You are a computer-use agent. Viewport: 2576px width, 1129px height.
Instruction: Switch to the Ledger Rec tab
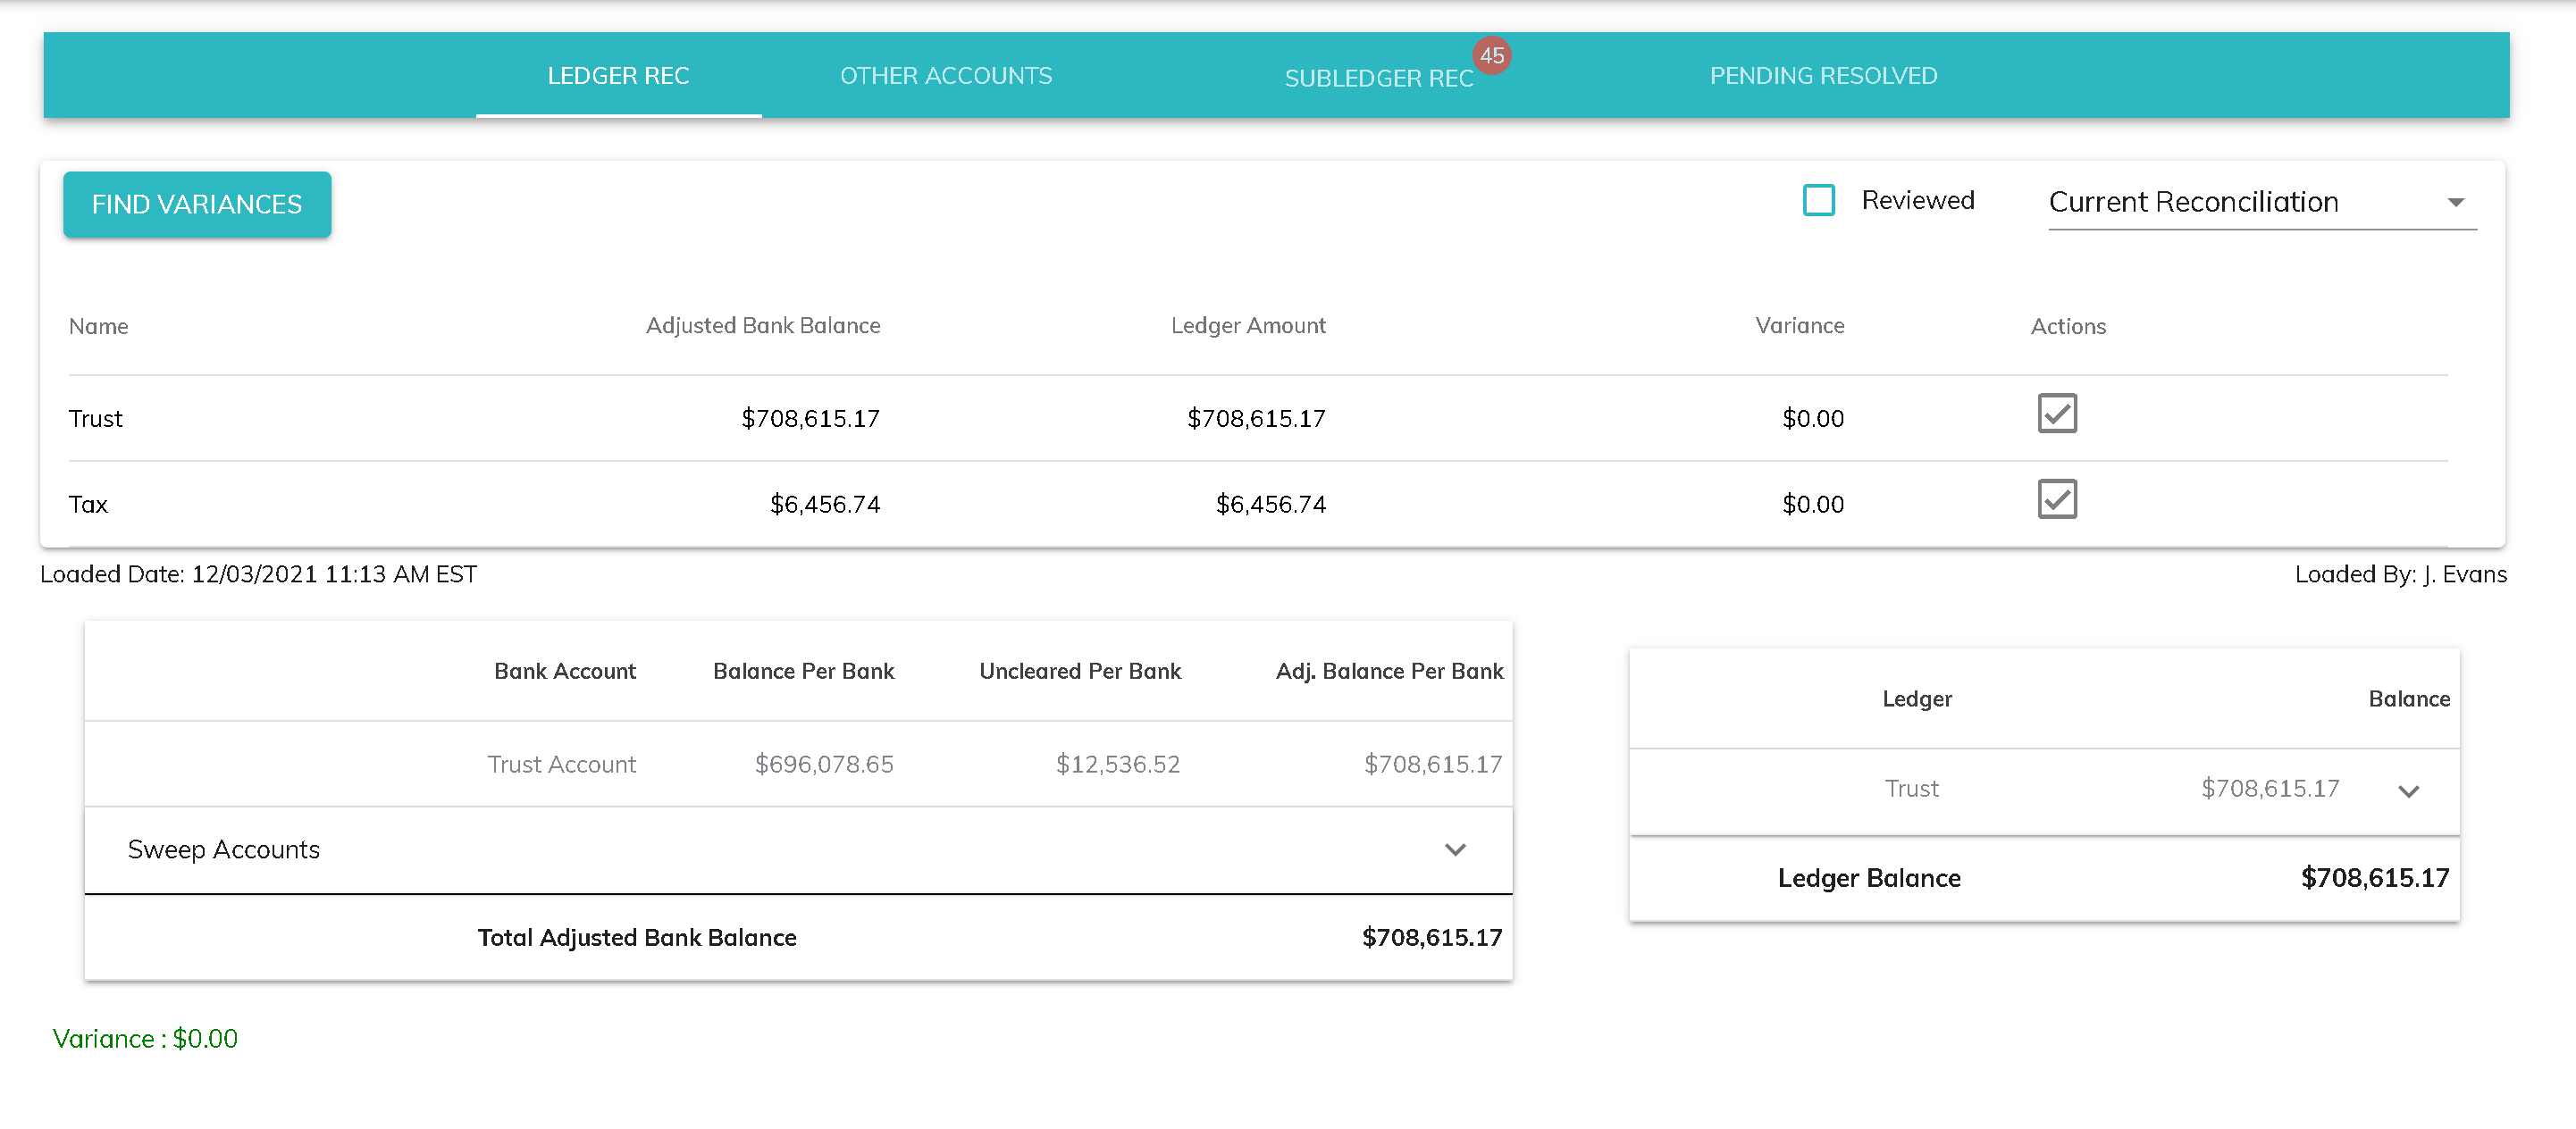[618, 76]
